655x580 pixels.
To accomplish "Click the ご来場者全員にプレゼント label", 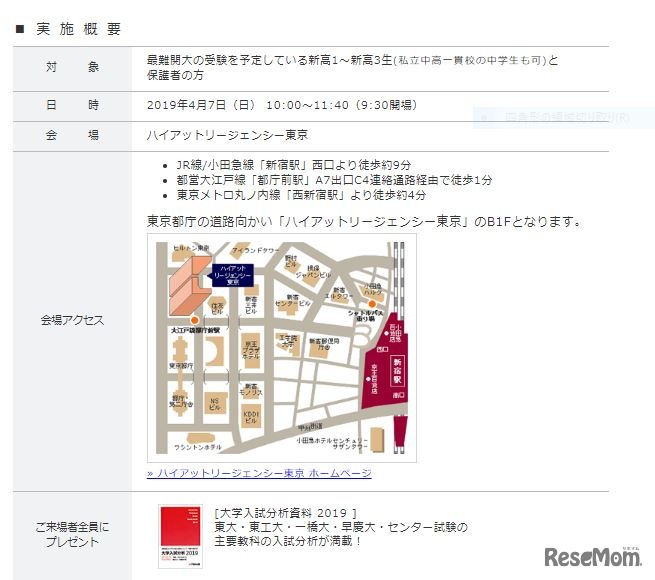I will 72,534.
